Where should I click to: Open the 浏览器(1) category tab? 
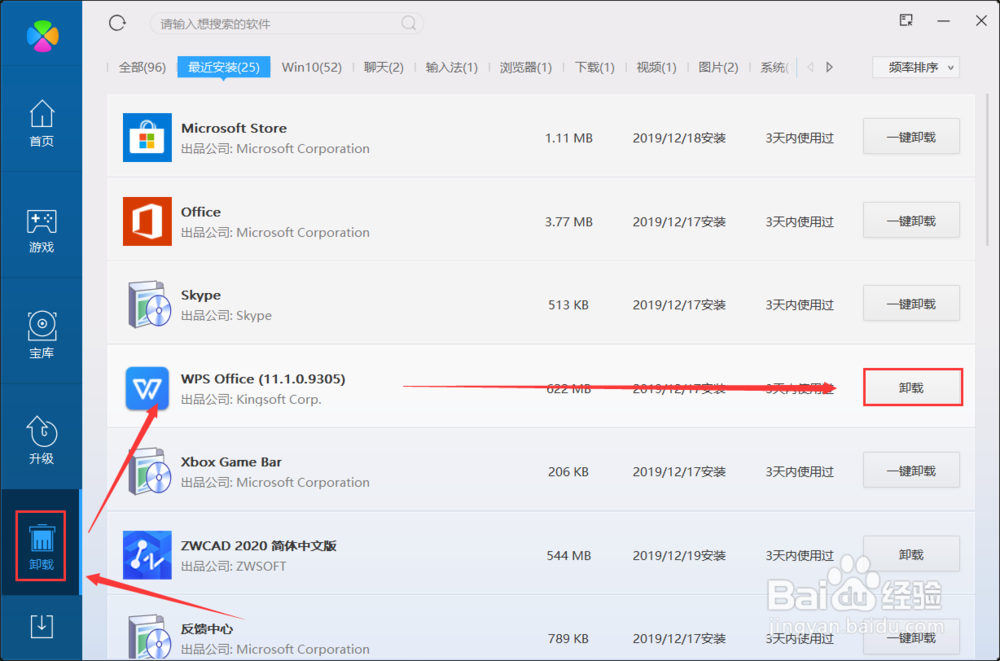[526, 67]
